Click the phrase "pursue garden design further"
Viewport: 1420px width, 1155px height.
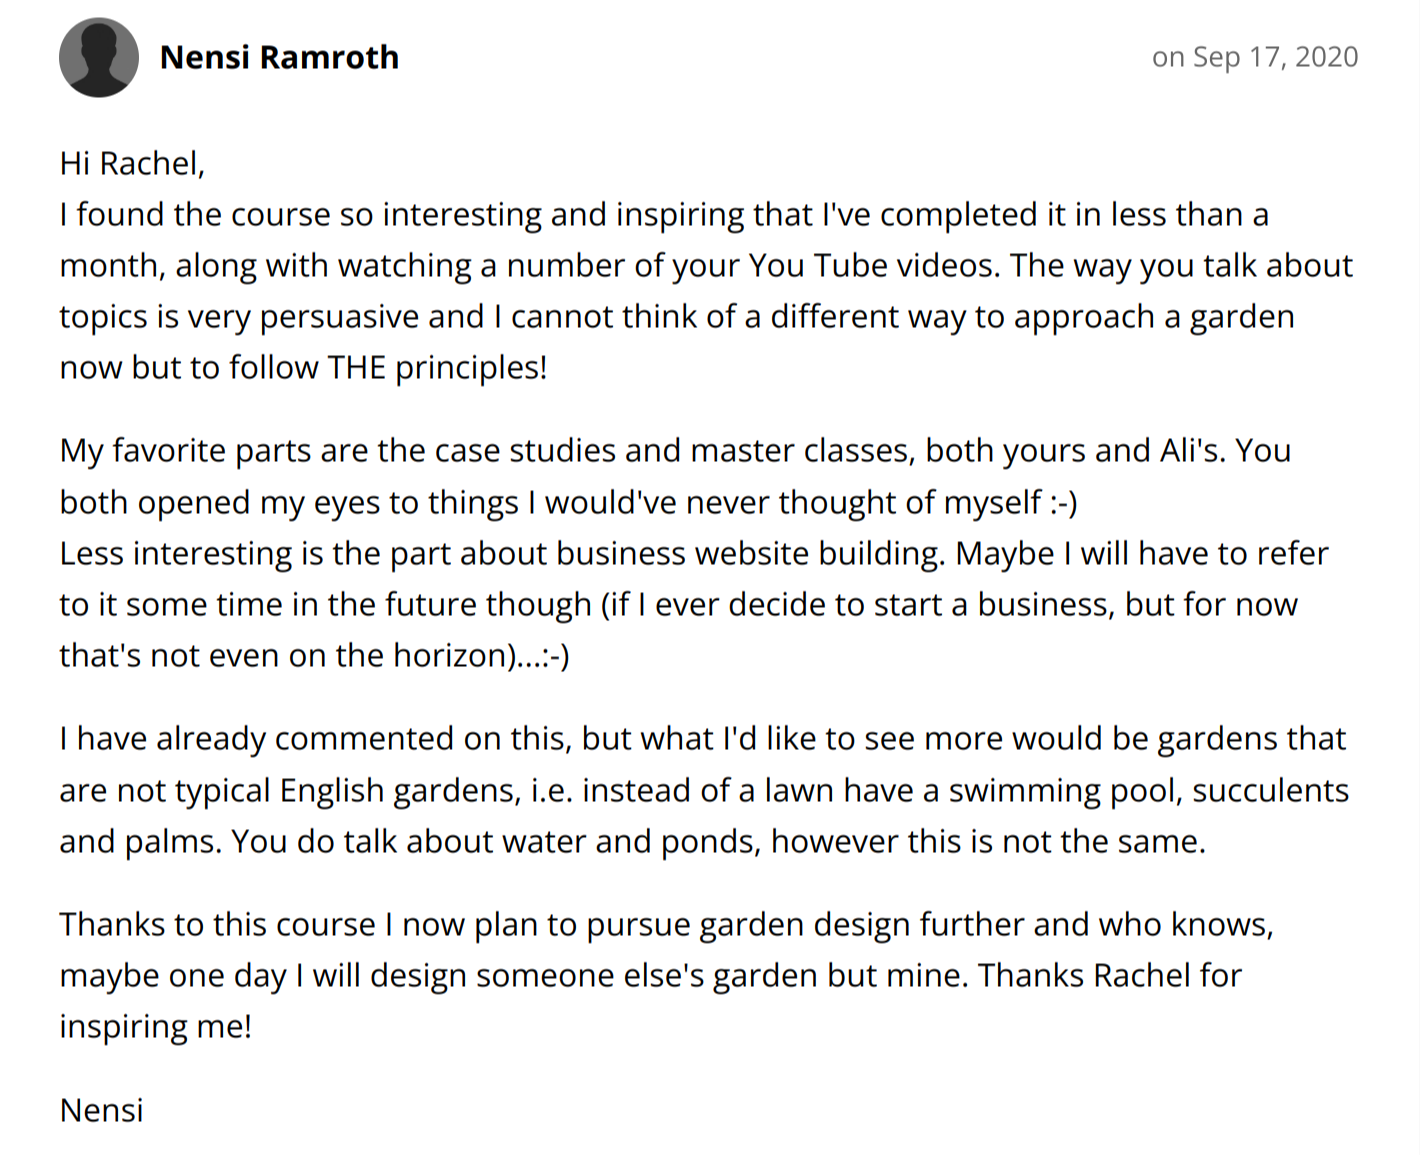point(805,925)
